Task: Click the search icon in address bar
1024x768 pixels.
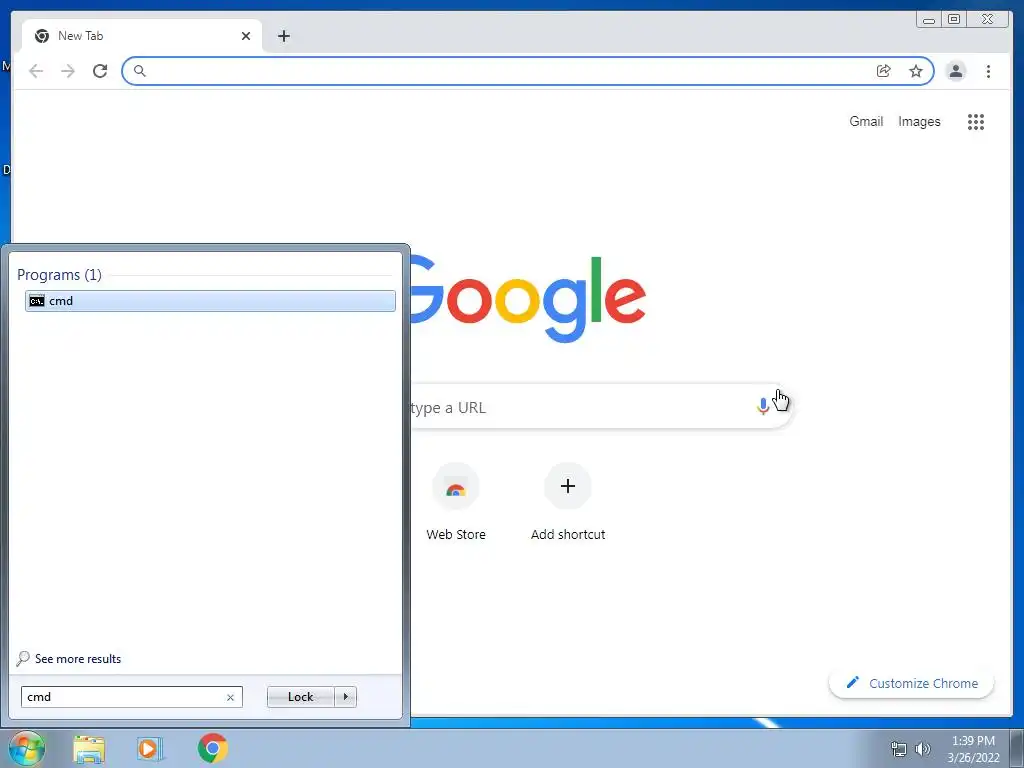Action: pos(140,71)
